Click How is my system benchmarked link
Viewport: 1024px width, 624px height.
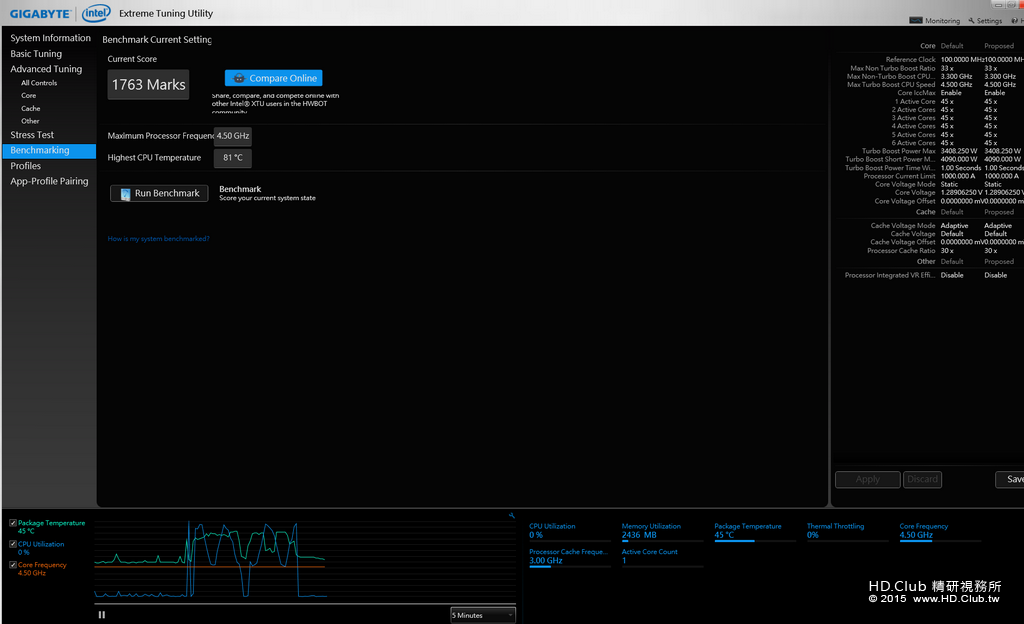pos(158,239)
